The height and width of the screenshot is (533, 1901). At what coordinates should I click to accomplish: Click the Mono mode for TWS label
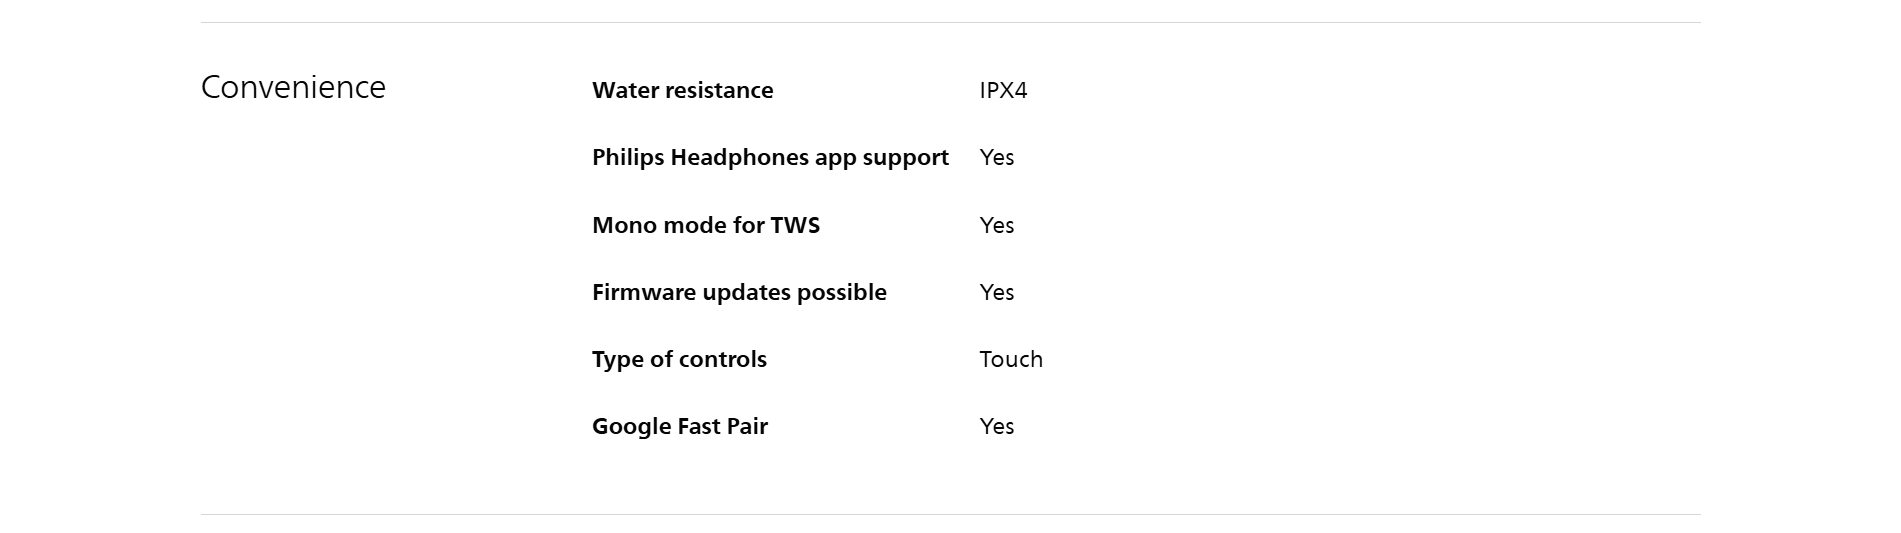tap(705, 225)
